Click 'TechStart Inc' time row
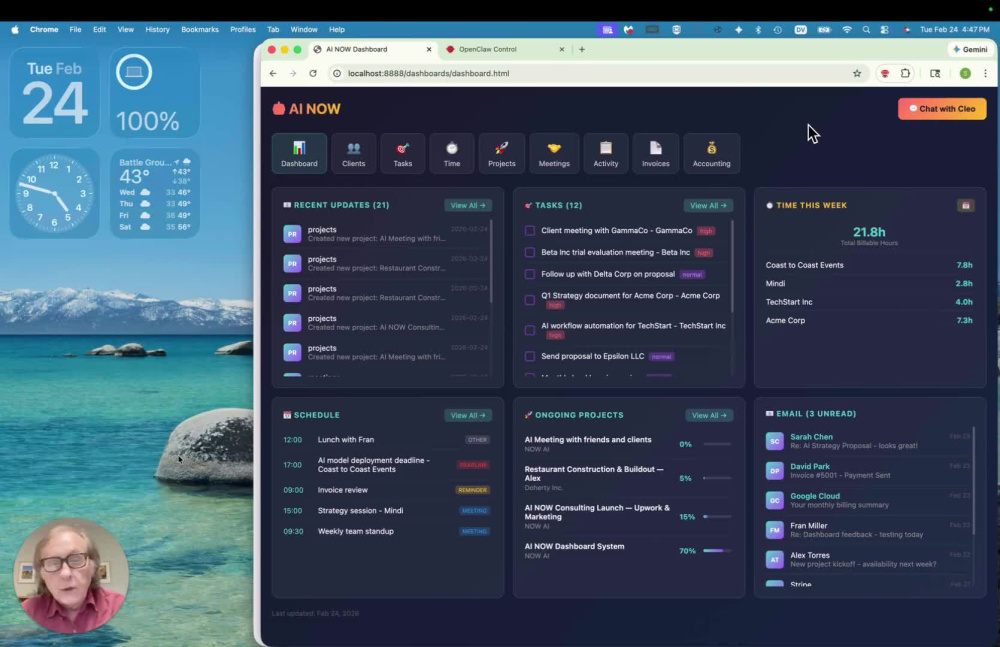 point(869,302)
